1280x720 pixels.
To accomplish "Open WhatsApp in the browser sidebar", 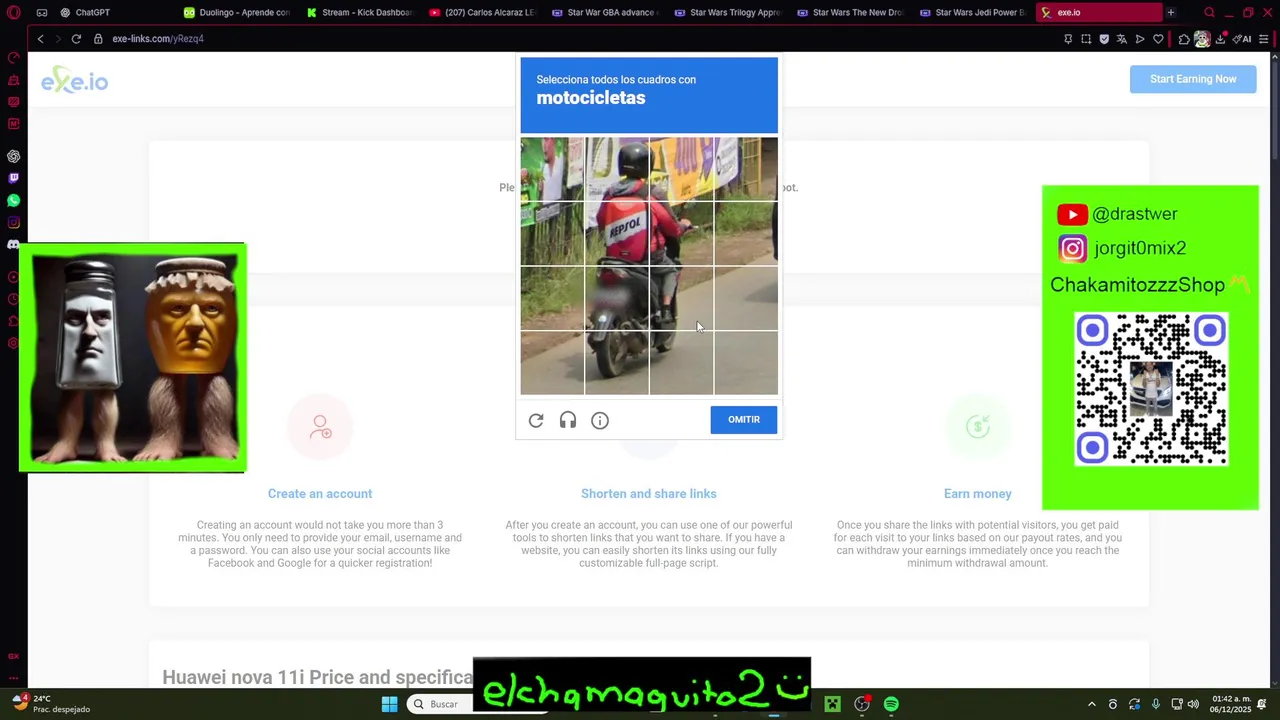I will [13, 200].
